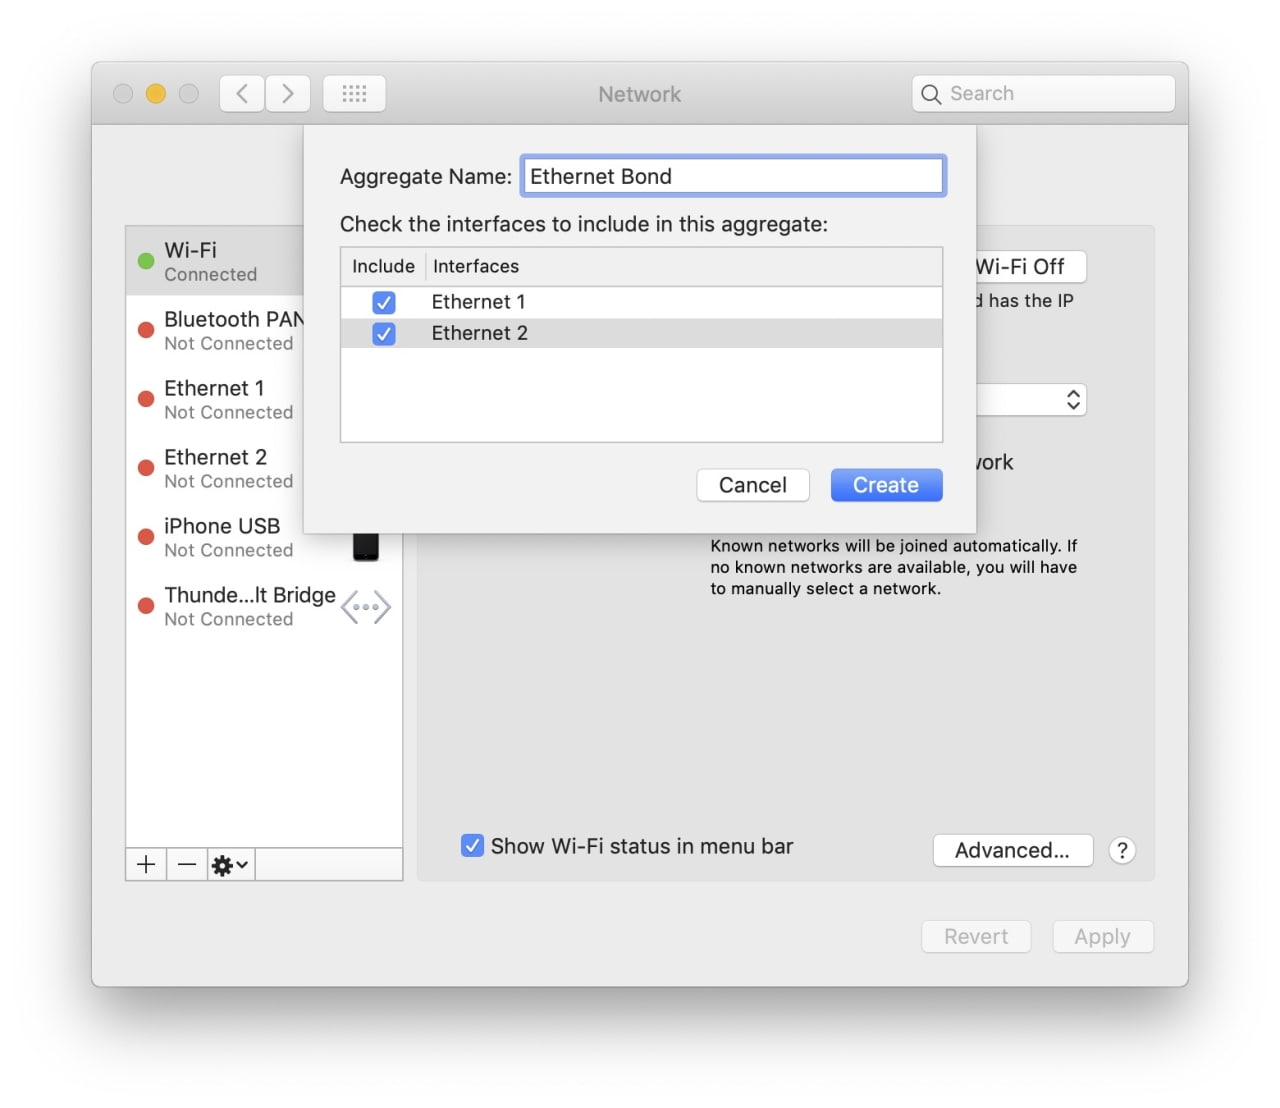This screenshot has height=1108, width=1280.
Task: Click the Show All grid icon in toolbar
Action: 354,93
